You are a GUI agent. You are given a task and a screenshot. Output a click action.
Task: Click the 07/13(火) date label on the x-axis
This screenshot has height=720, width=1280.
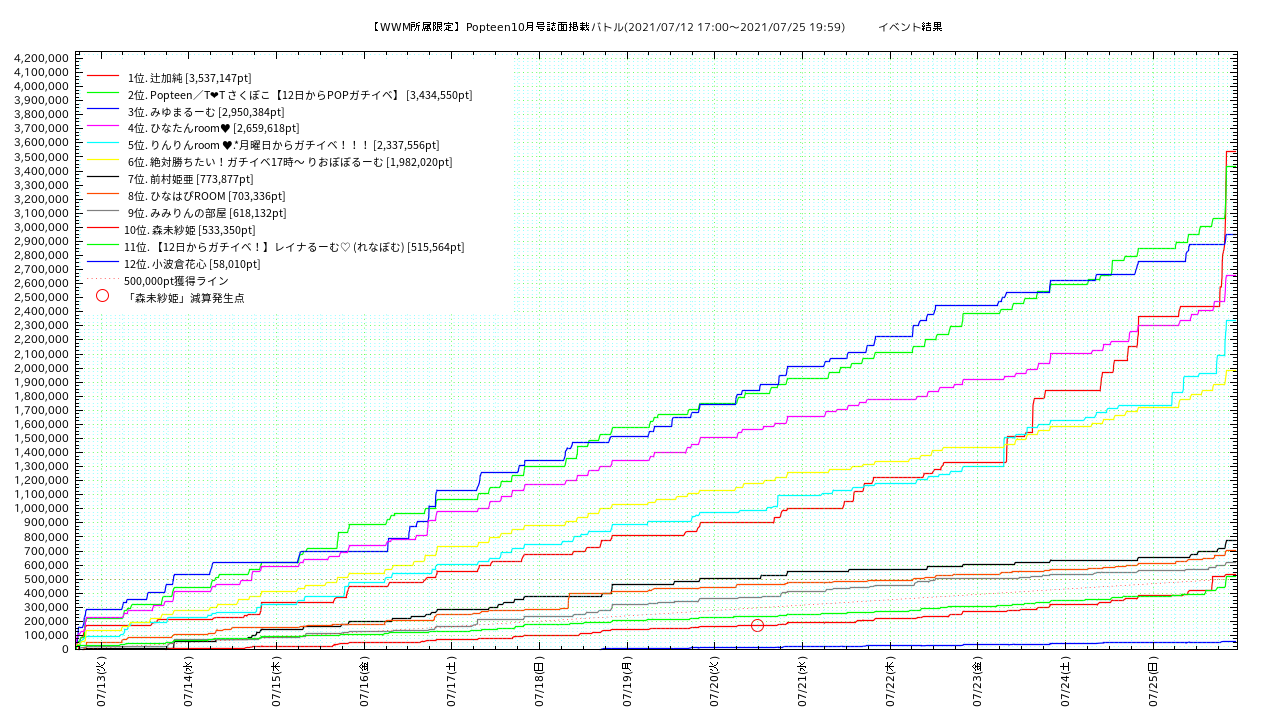pyautogui.click(x=101, y=682)
